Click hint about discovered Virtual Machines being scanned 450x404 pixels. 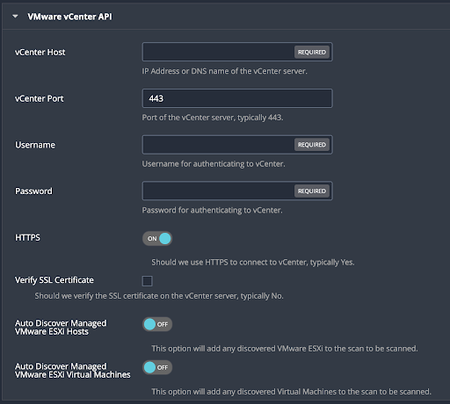tap(291, 392)
